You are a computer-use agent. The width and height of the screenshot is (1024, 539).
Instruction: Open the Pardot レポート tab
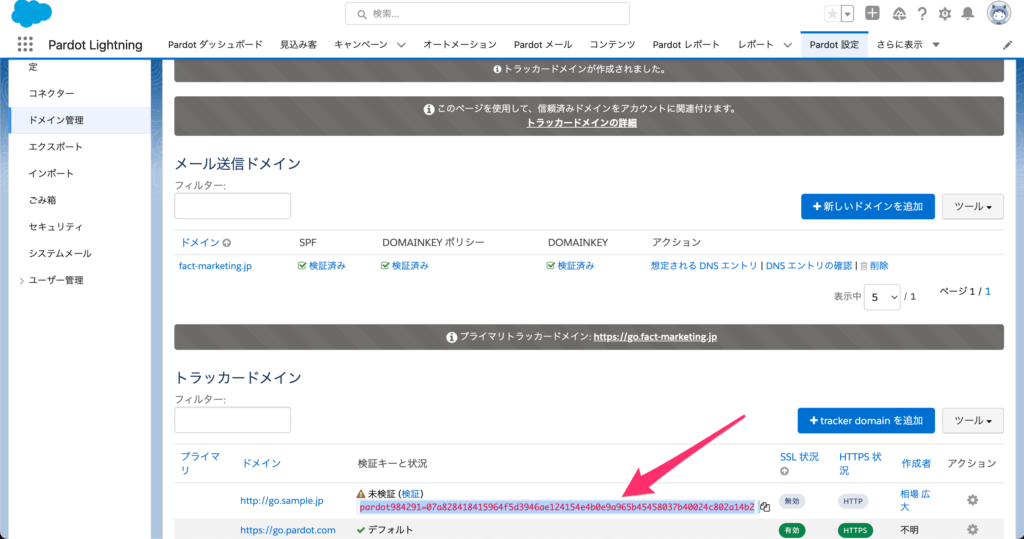pos(686,44)
